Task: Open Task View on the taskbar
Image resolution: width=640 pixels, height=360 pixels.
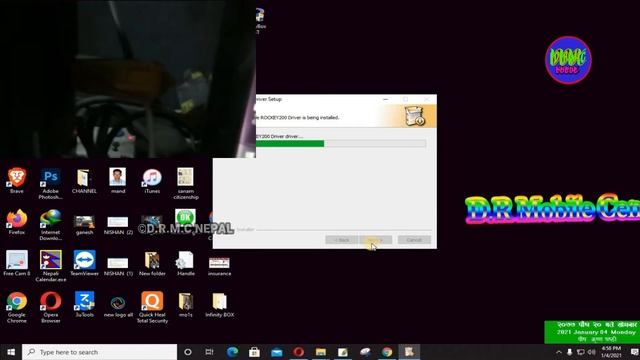Action: (209, 352)
